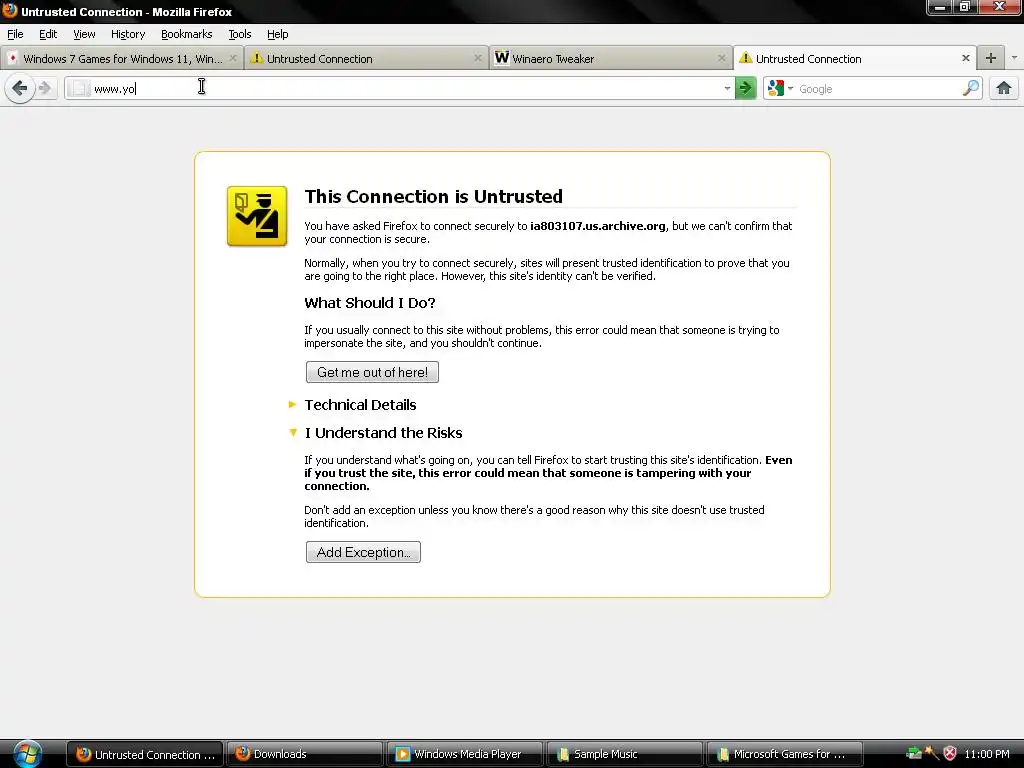
Task: Click the green Go arrow button
Action: [x=745, y=88]
